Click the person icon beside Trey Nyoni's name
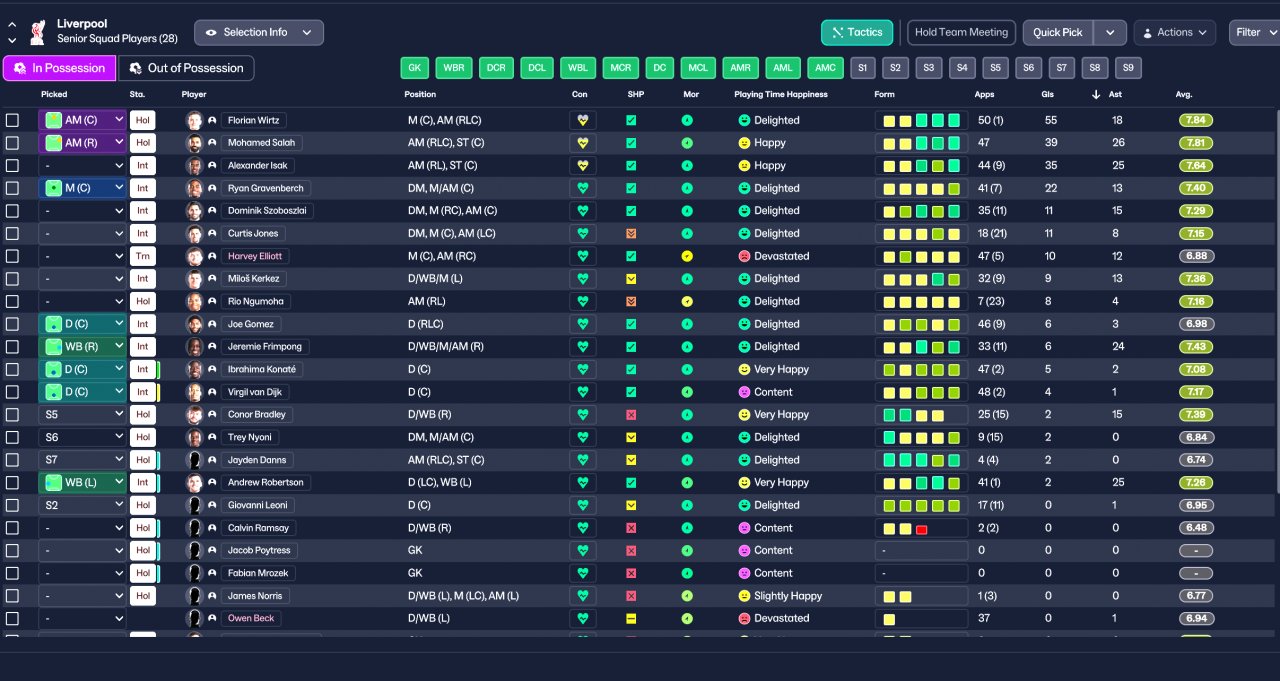The height and width of the screenshot is (681, 1280). pyautogui.click(x=212, y=437)
